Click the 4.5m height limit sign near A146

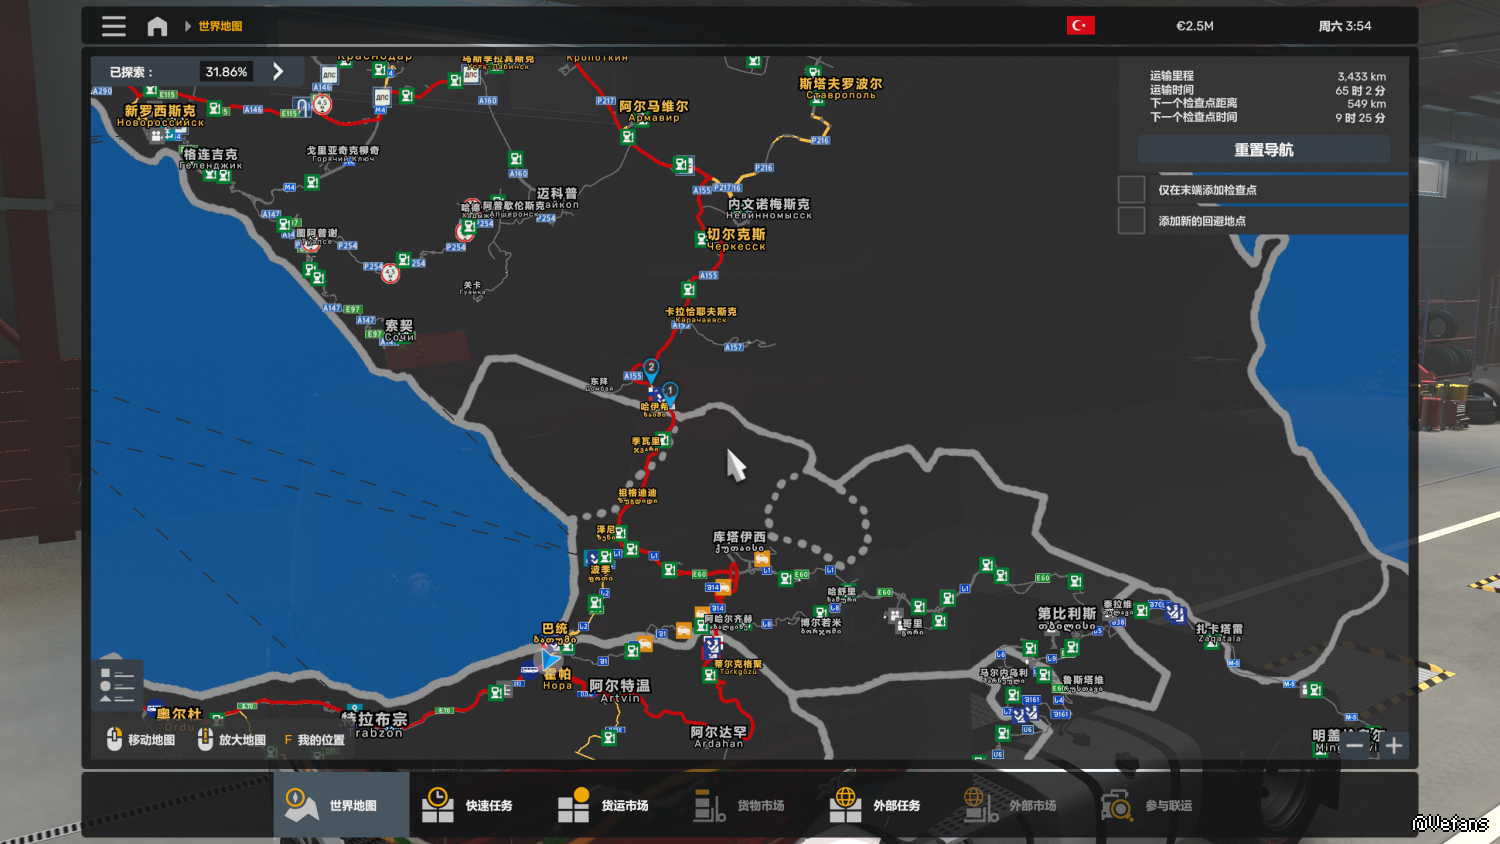pos(322,103)
